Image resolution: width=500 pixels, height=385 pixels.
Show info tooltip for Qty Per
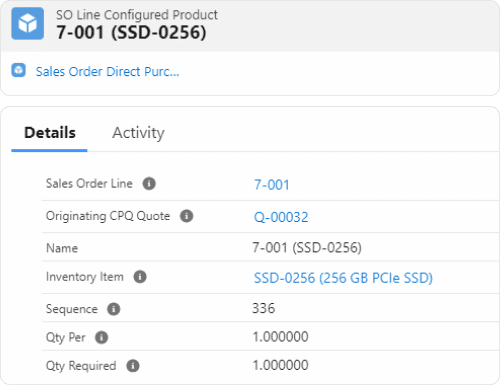102,337
